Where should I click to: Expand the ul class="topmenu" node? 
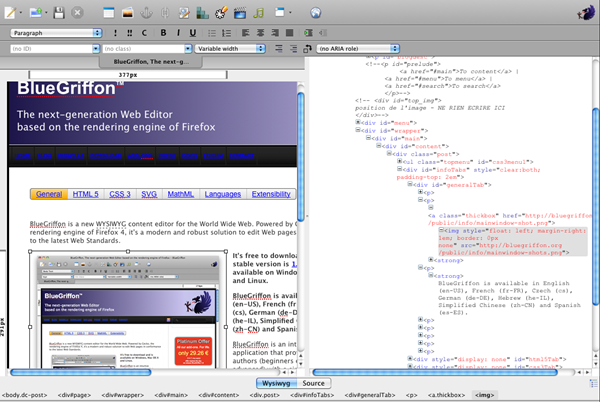click(399, 161)
